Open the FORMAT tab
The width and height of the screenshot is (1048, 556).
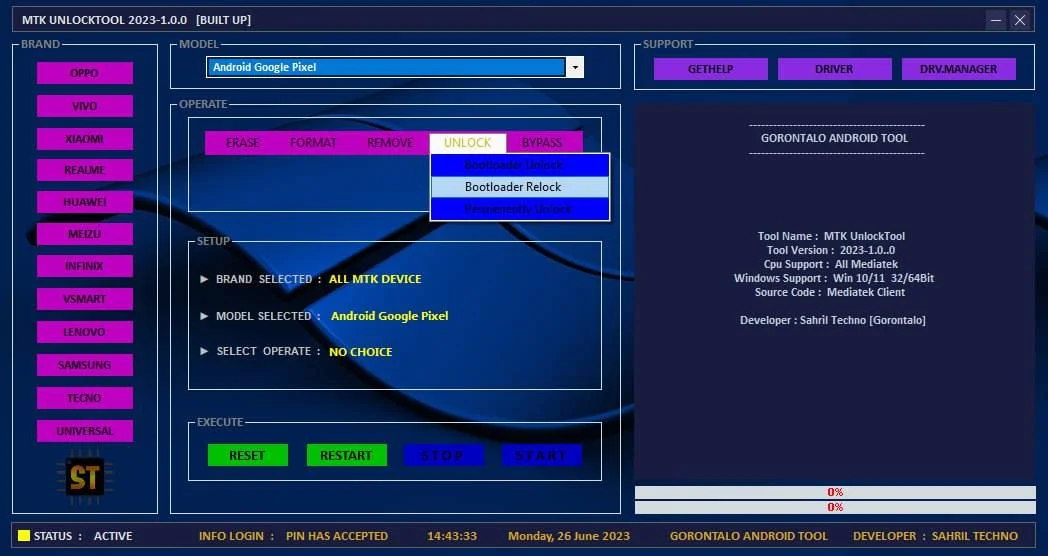pyautogui.click(x=313, y=142)
